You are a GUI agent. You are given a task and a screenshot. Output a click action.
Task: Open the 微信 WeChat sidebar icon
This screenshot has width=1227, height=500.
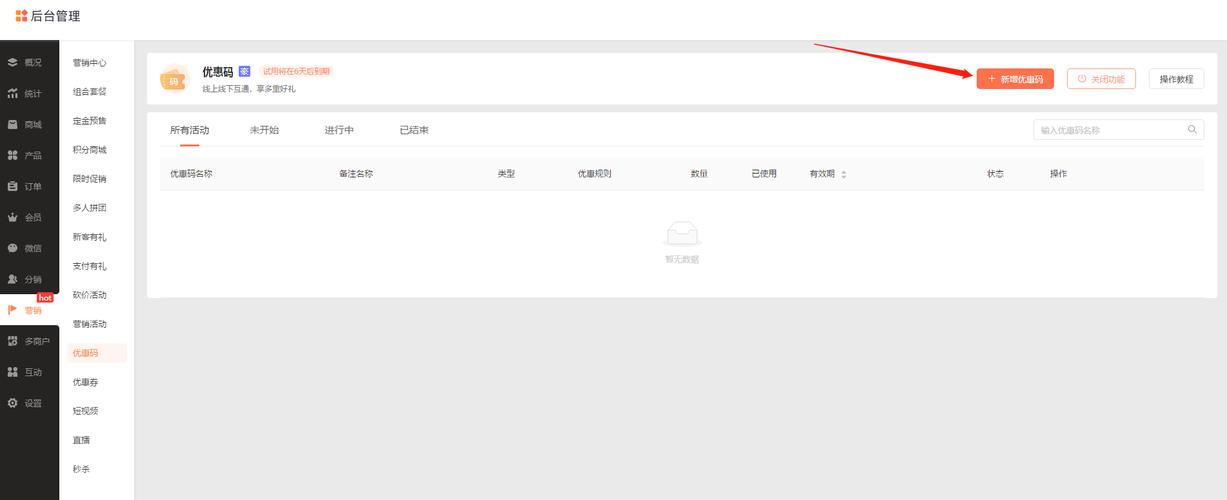click(12, 248)
